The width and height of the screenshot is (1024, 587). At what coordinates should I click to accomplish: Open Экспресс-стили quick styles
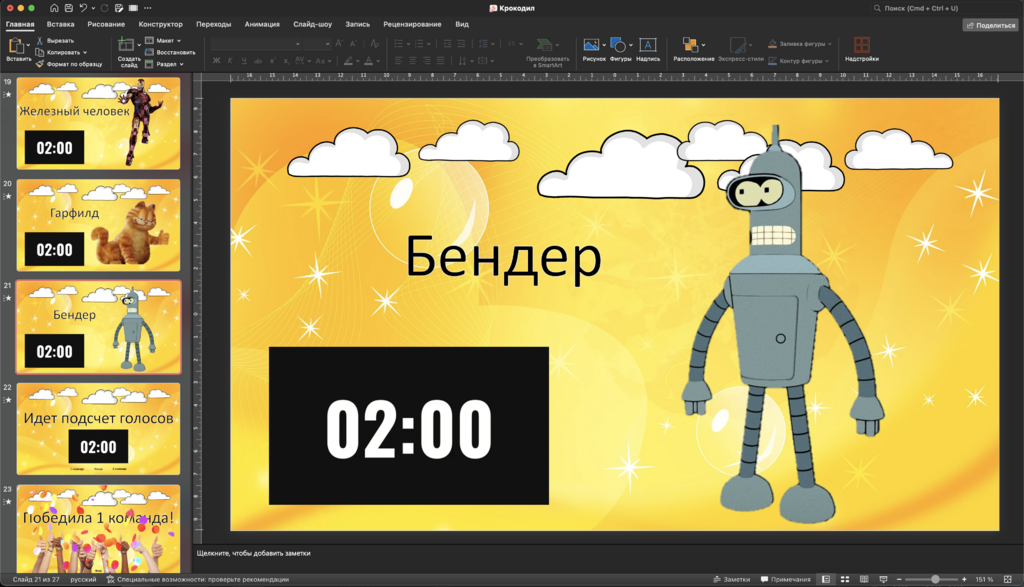(x=741, y=50)
